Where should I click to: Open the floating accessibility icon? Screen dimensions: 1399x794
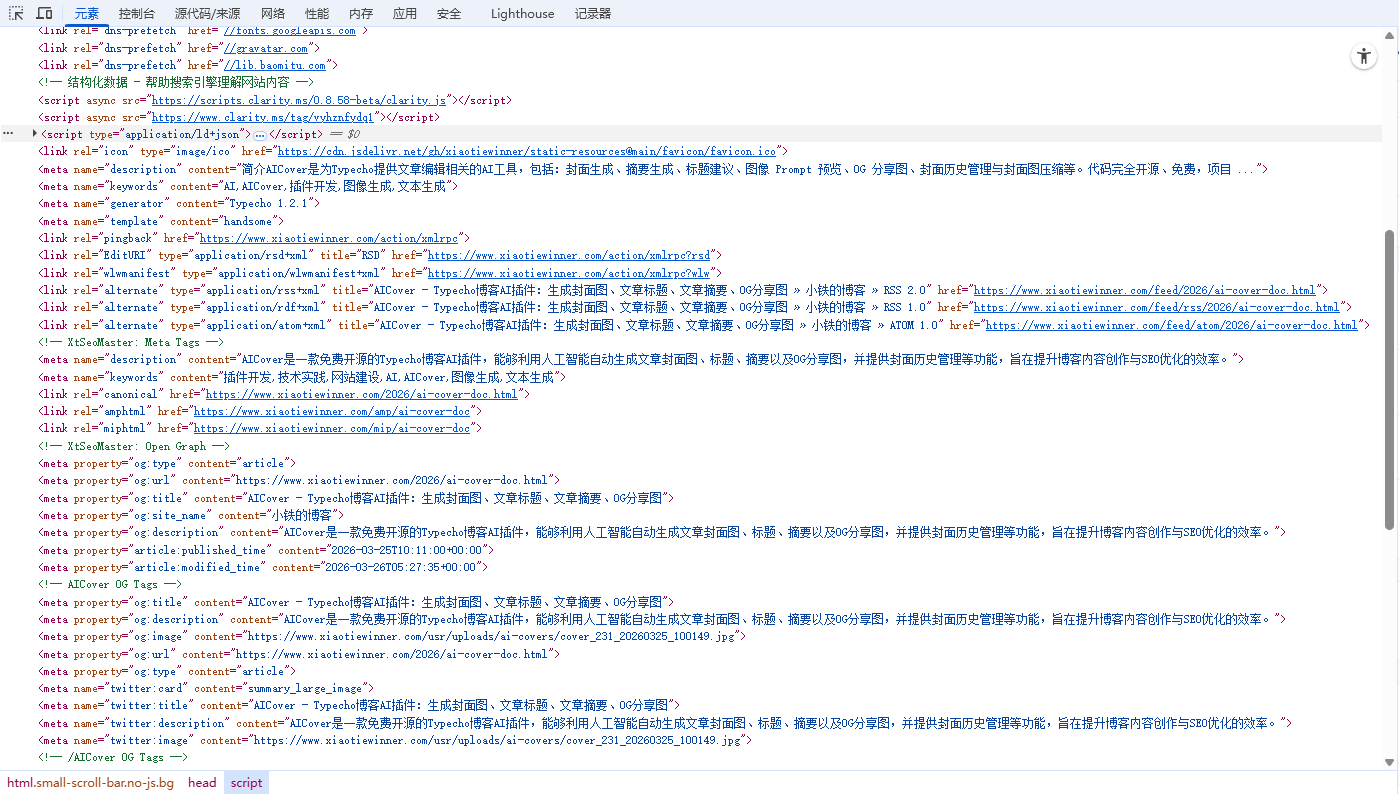[x=1364, y=57]
